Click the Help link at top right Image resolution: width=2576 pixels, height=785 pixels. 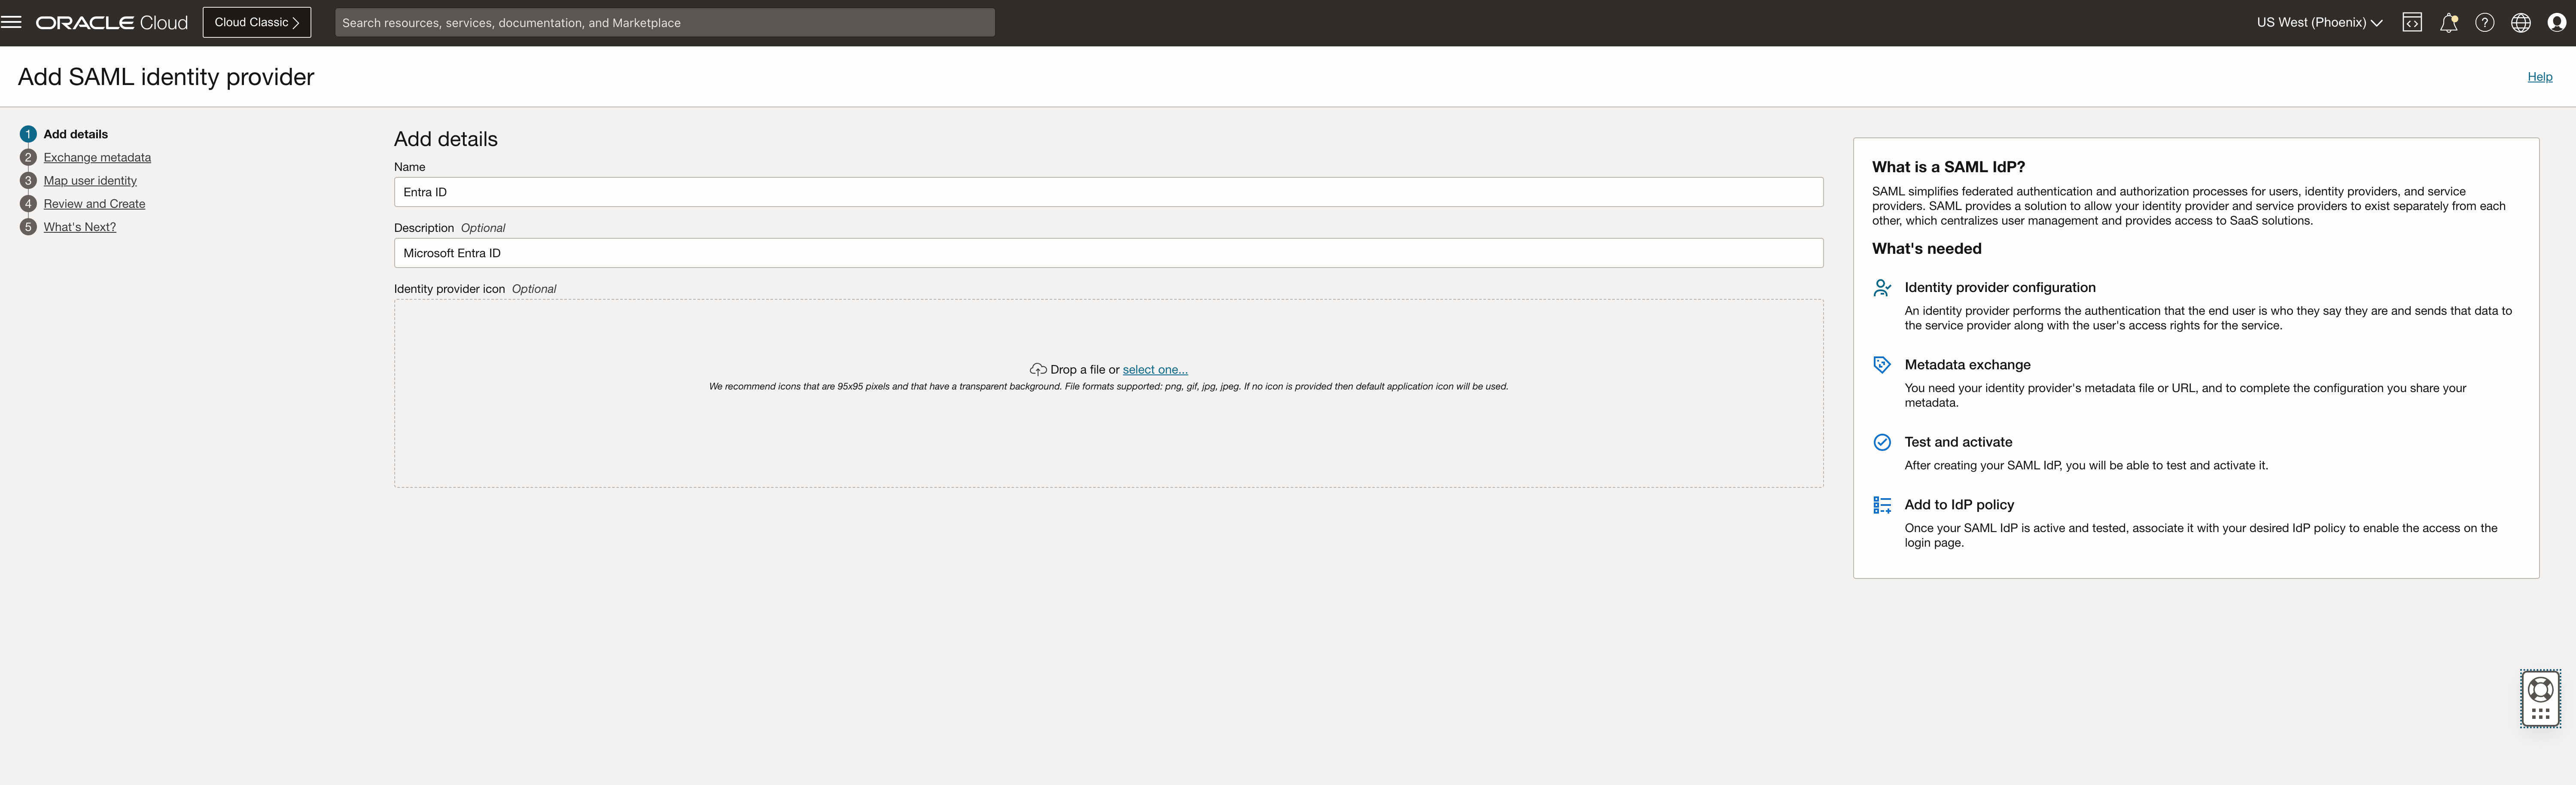2539,77
